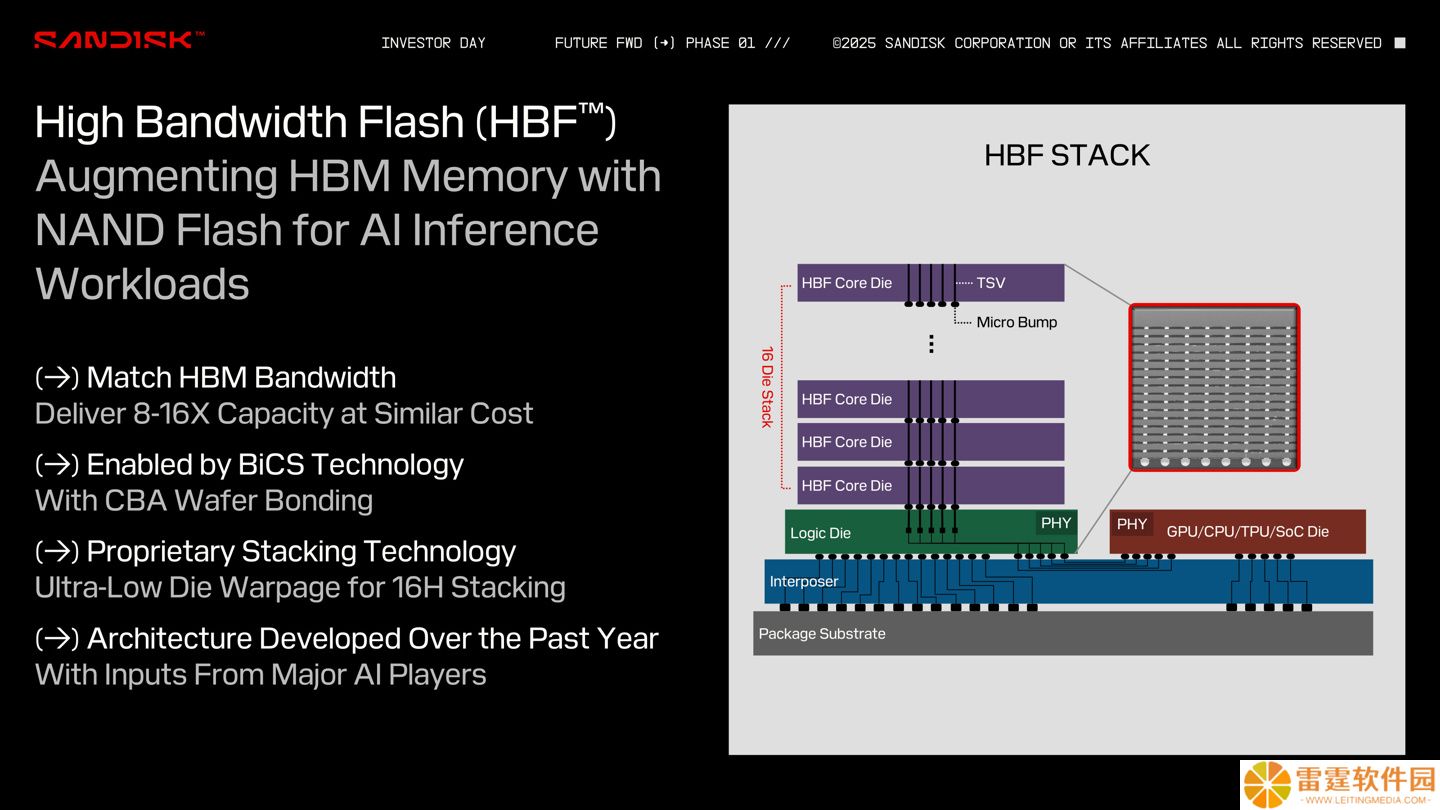Screen dimensions: 1440x810
Task: Click the arrow icon before Enabled by BiCS Technology
Action: (57, 465)
